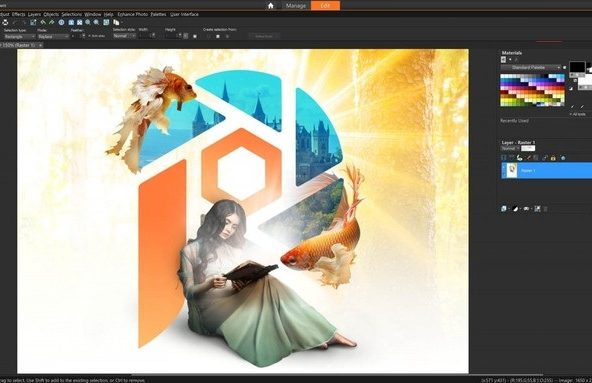592x383 pixels.
Task: Click the Print icon in toolbar
Action: click(x=5, y=23)
